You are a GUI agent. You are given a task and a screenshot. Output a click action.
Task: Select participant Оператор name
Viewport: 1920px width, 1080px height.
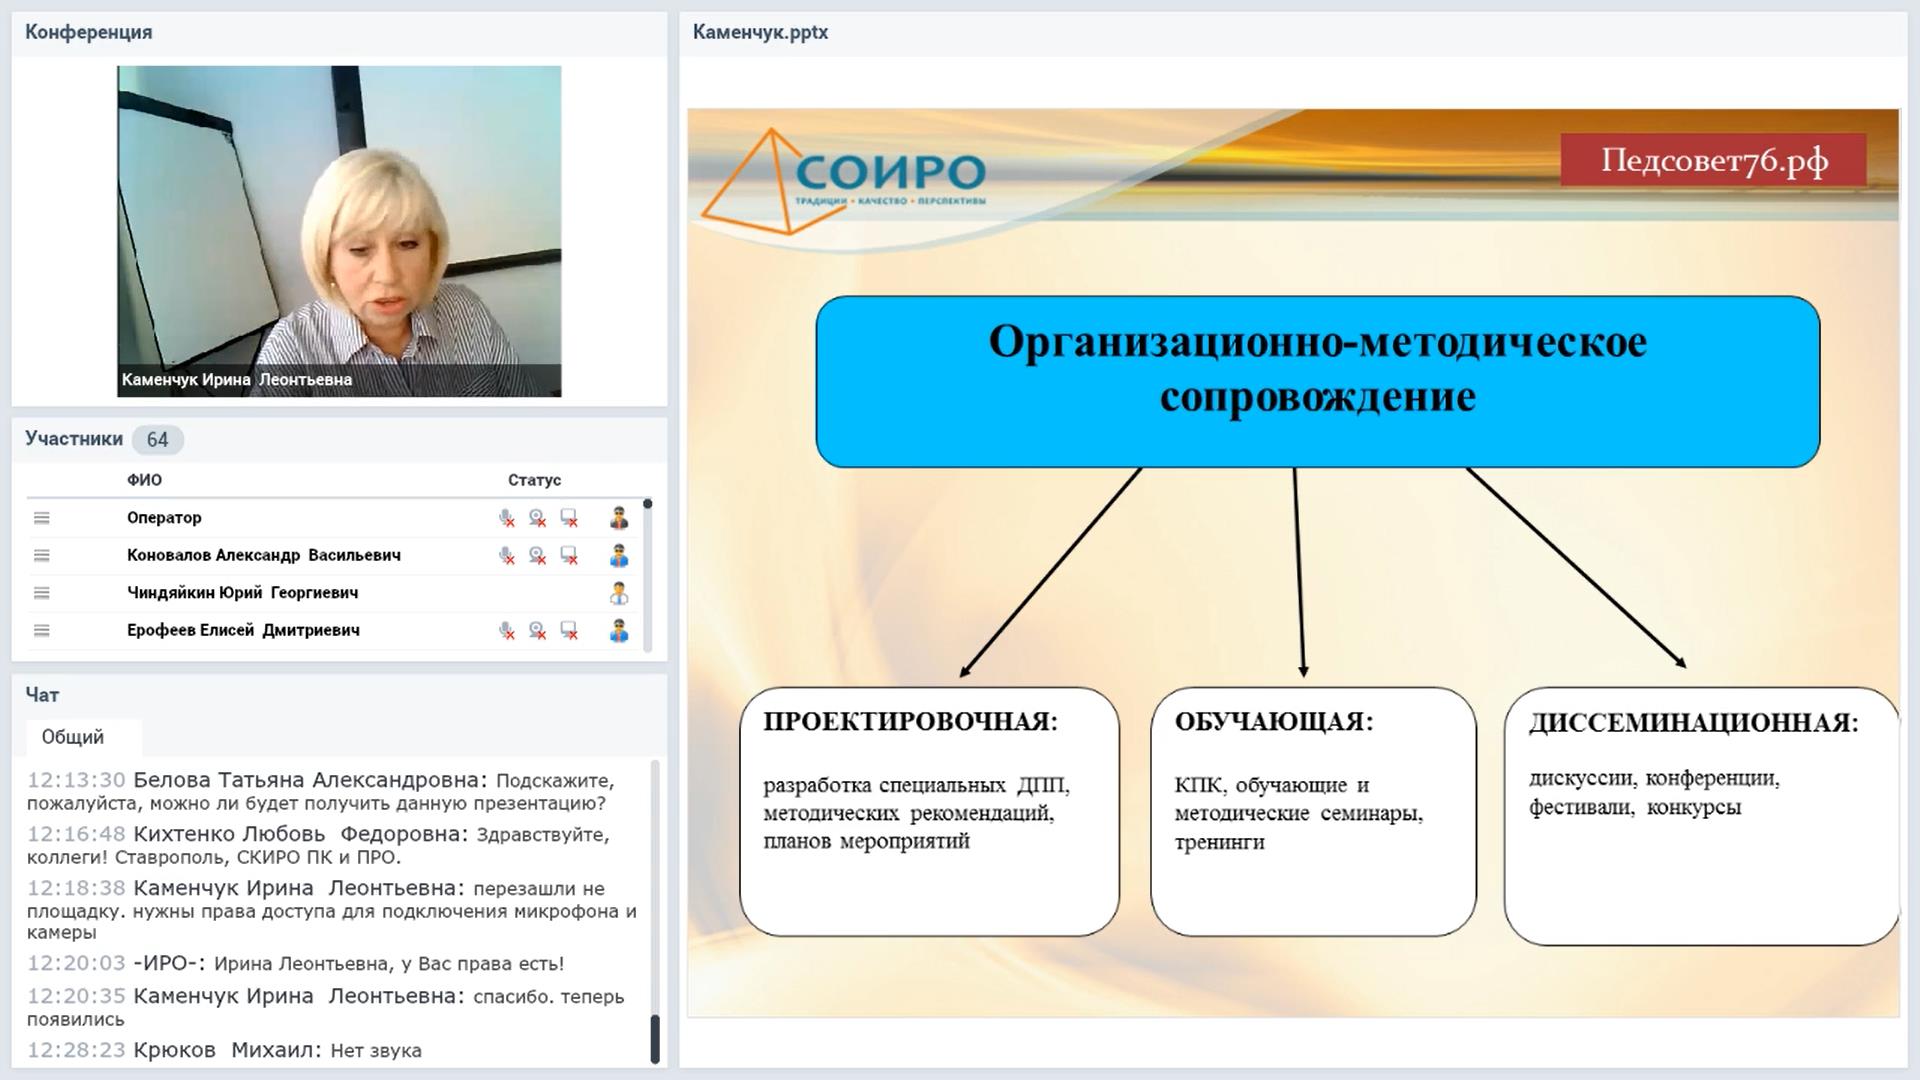[164, 518]
